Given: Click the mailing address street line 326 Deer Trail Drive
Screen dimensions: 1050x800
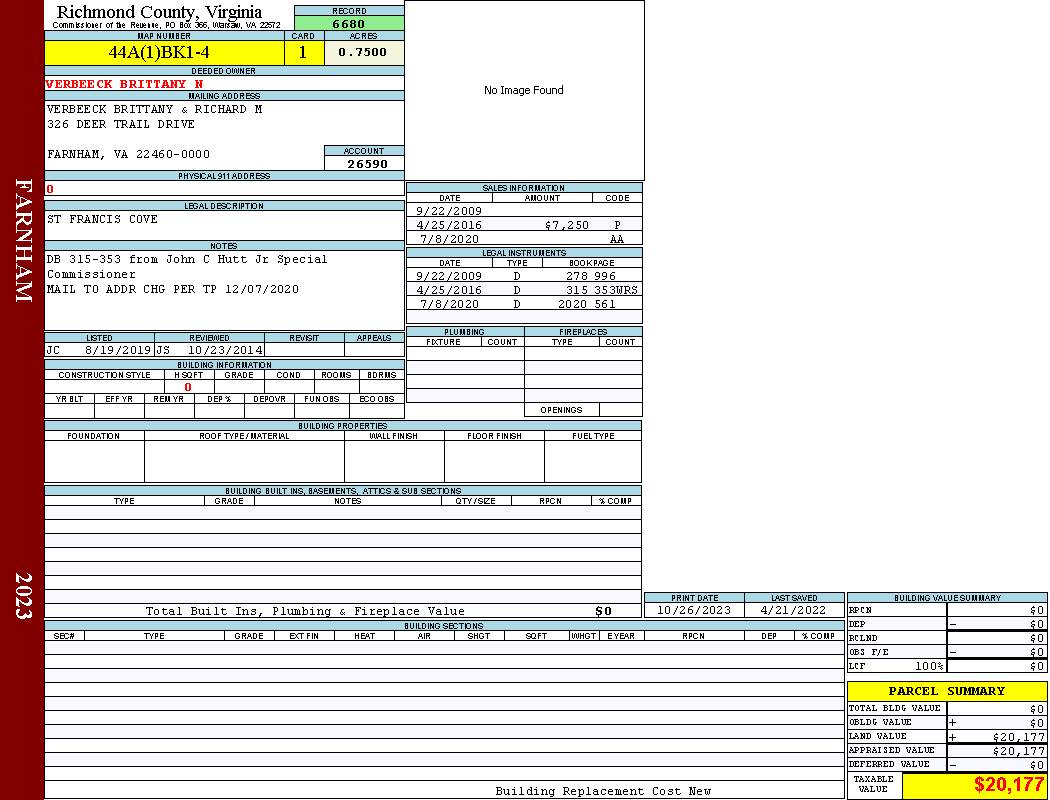Looking at the screenshot, I should point(121,124).
